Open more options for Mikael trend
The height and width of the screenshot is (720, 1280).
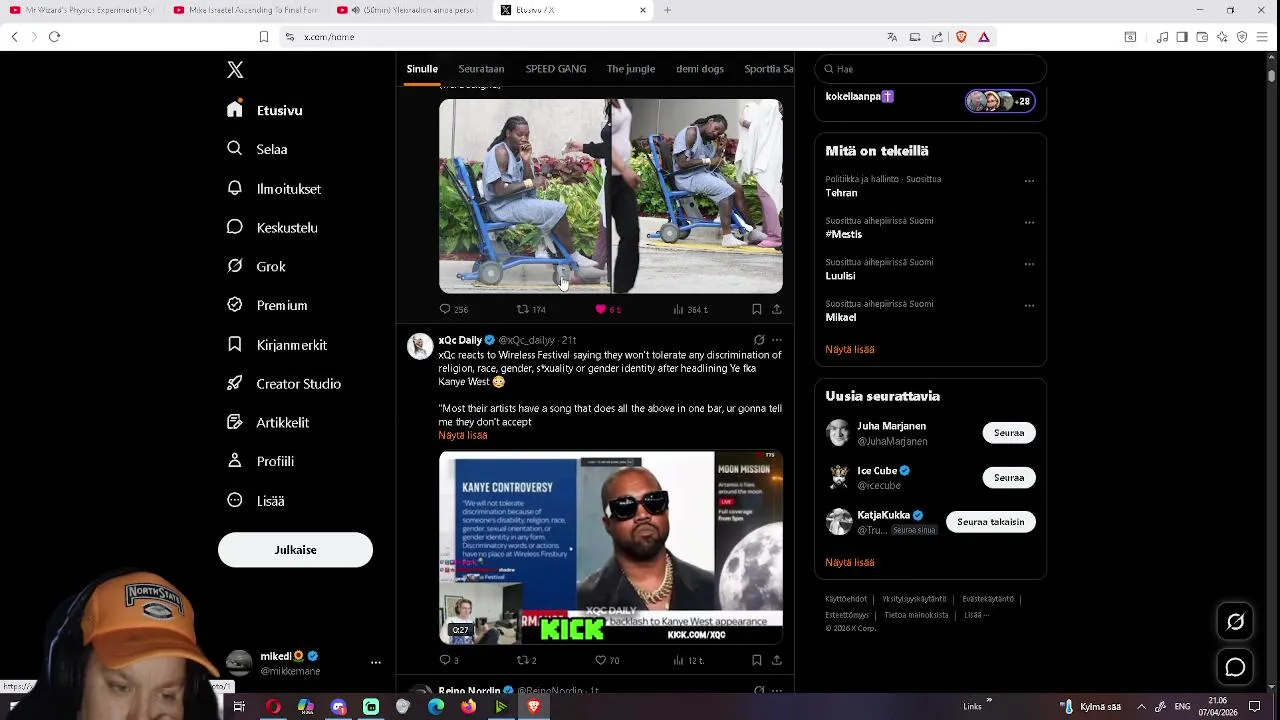1029,305
